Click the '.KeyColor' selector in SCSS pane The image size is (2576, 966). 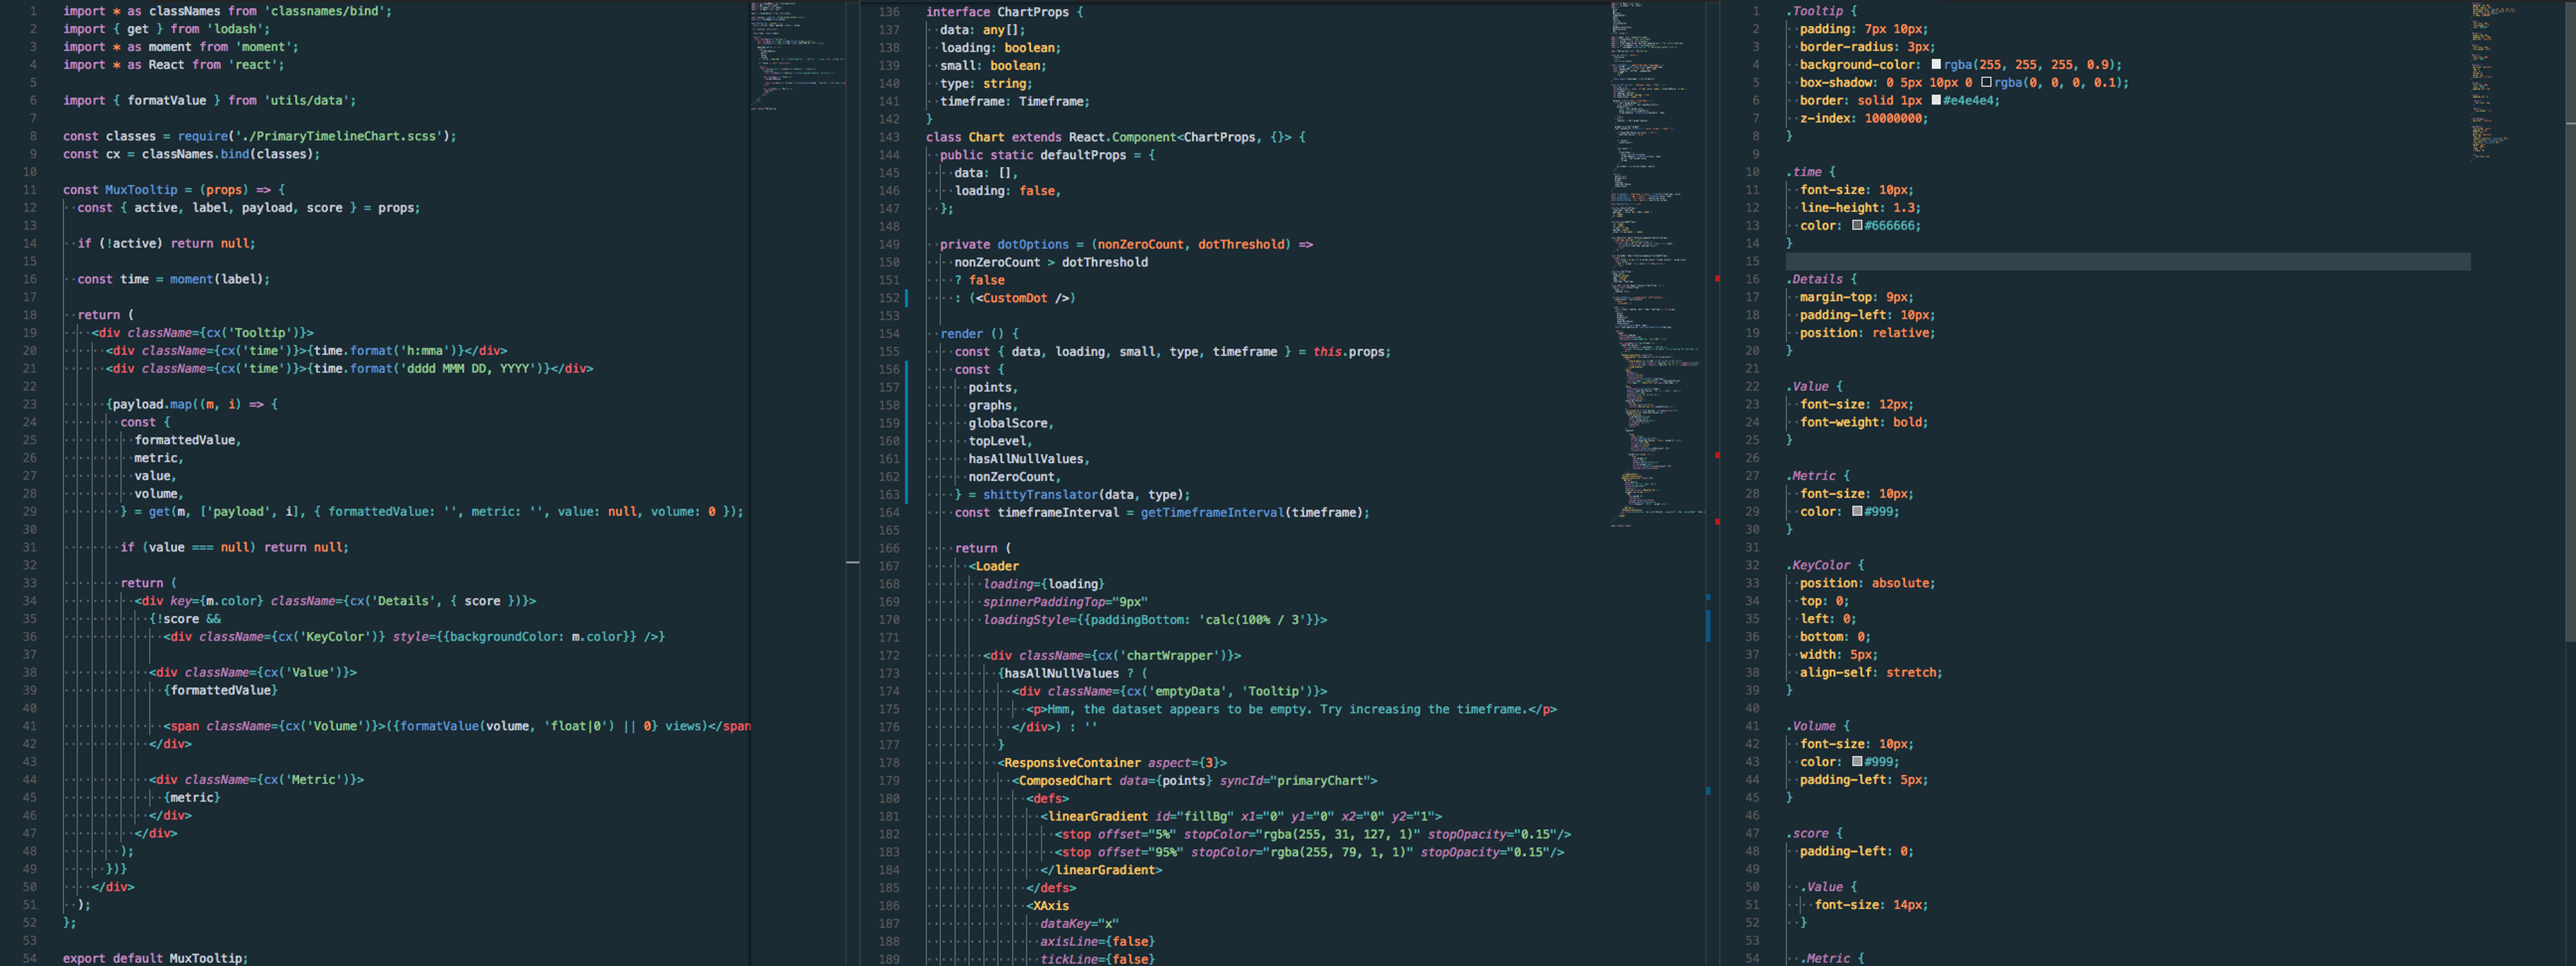click(1819, 565)
